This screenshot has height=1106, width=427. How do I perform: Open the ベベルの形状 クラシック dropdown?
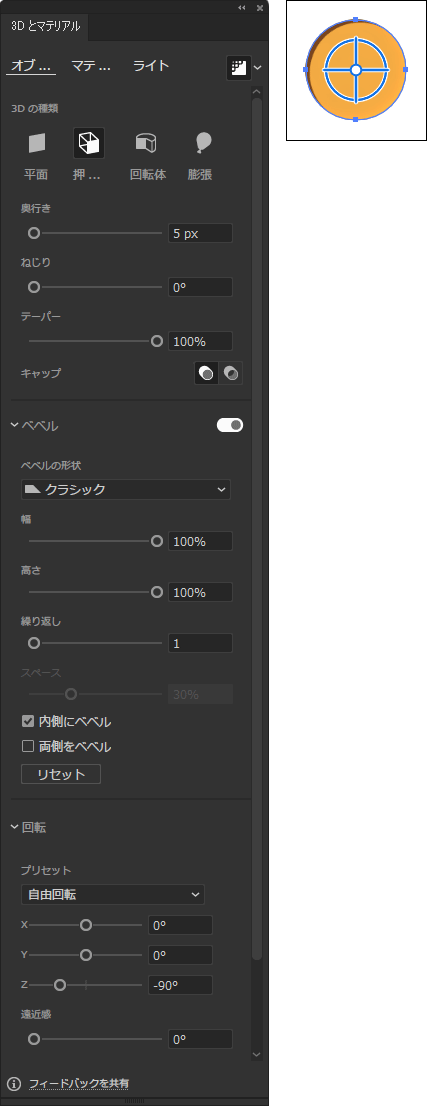click(x=126, y=489)
